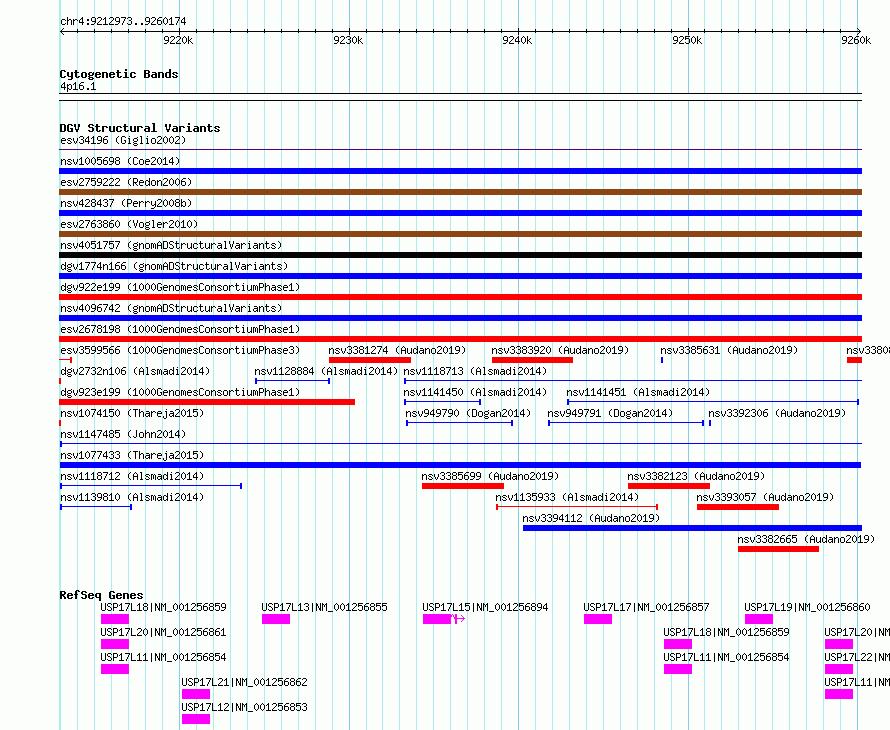The height and width of the screenshot is (730, 890).
Task: Select blue line of nsv949791 (Dogan2014)
Action: pos(626,423)
